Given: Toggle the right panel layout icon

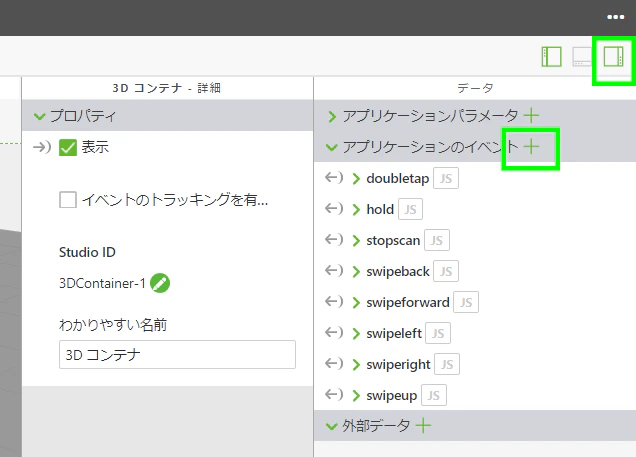Looking at the screenshot, I should click(613, 57).
